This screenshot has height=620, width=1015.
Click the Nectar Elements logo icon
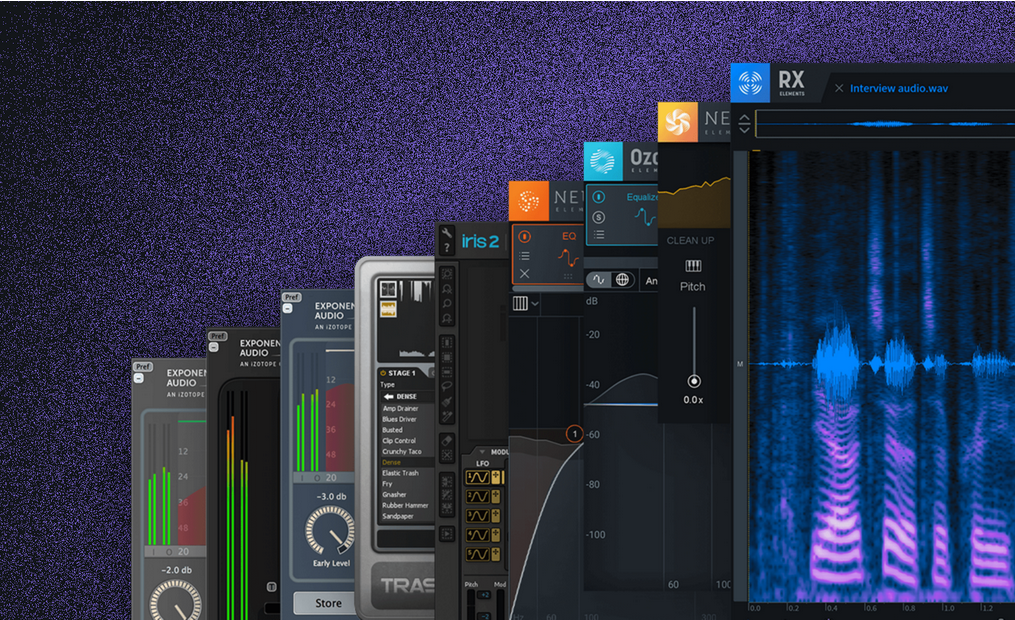(678, 122)
